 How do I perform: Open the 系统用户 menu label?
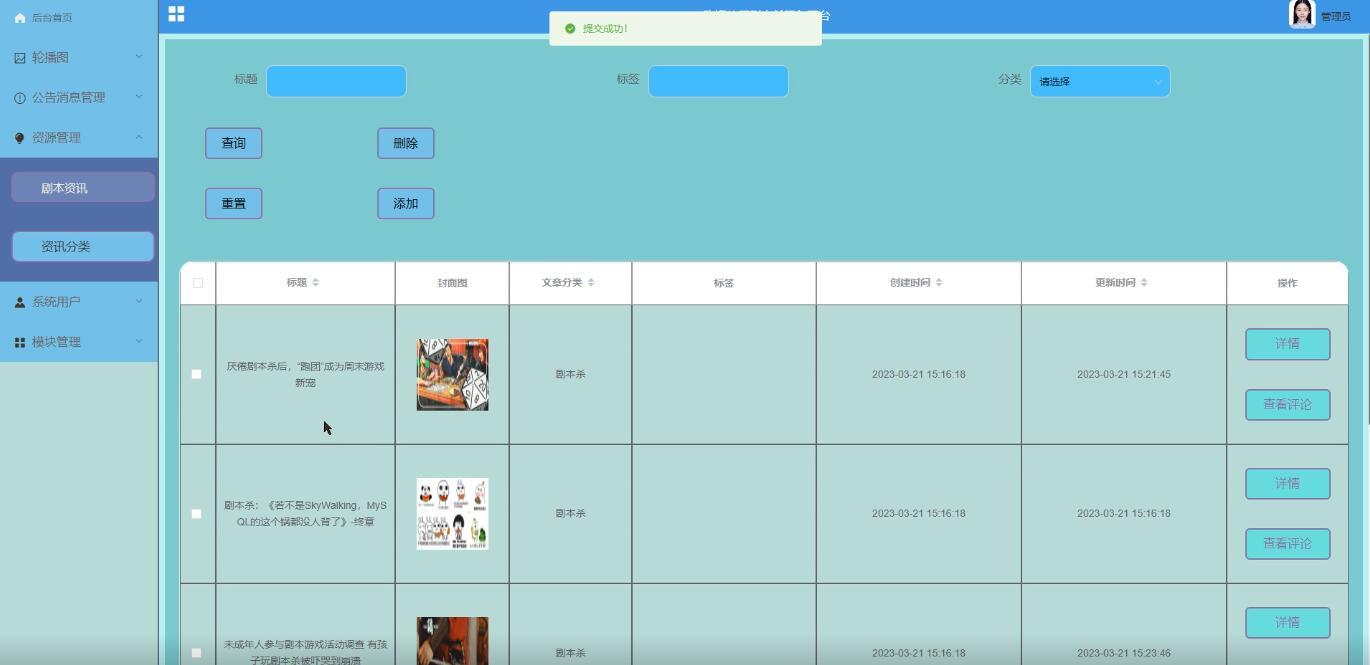[56, 302]
